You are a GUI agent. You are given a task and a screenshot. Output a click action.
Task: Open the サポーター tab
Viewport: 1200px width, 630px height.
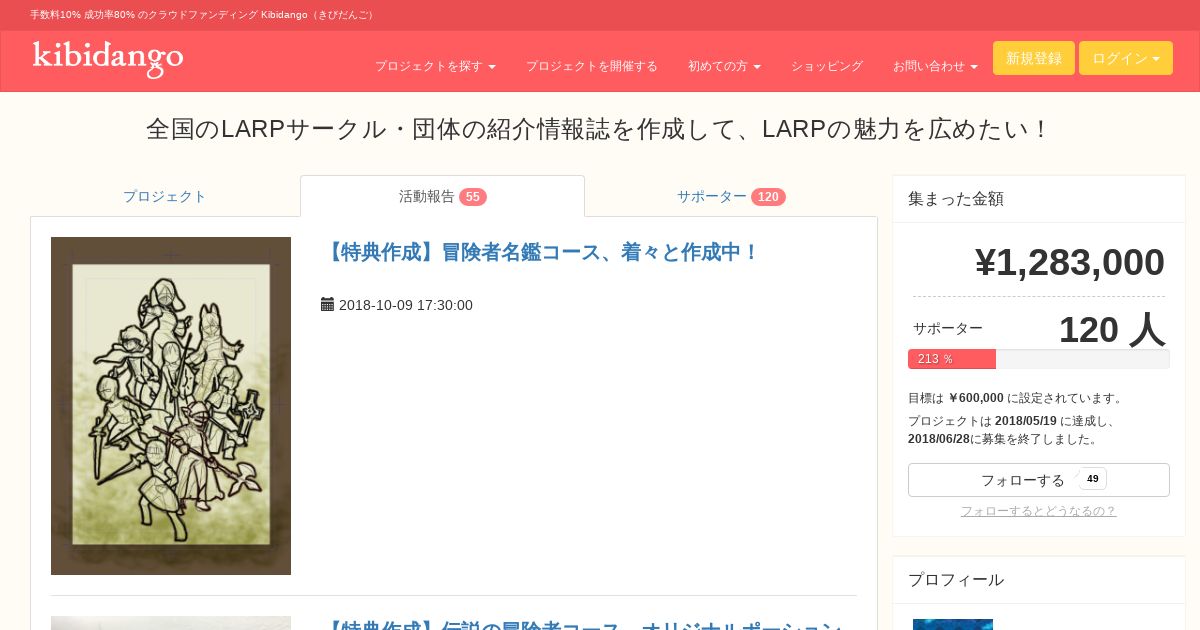[731, 196]
